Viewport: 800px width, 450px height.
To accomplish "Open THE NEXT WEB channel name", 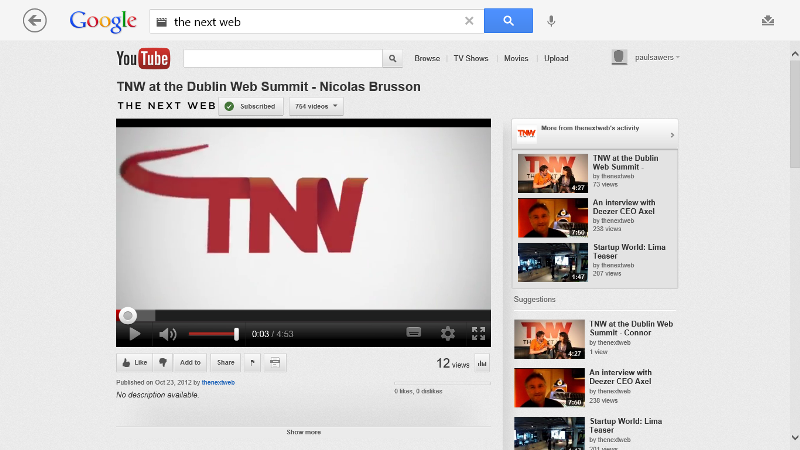I will click(x=167, y=106).
